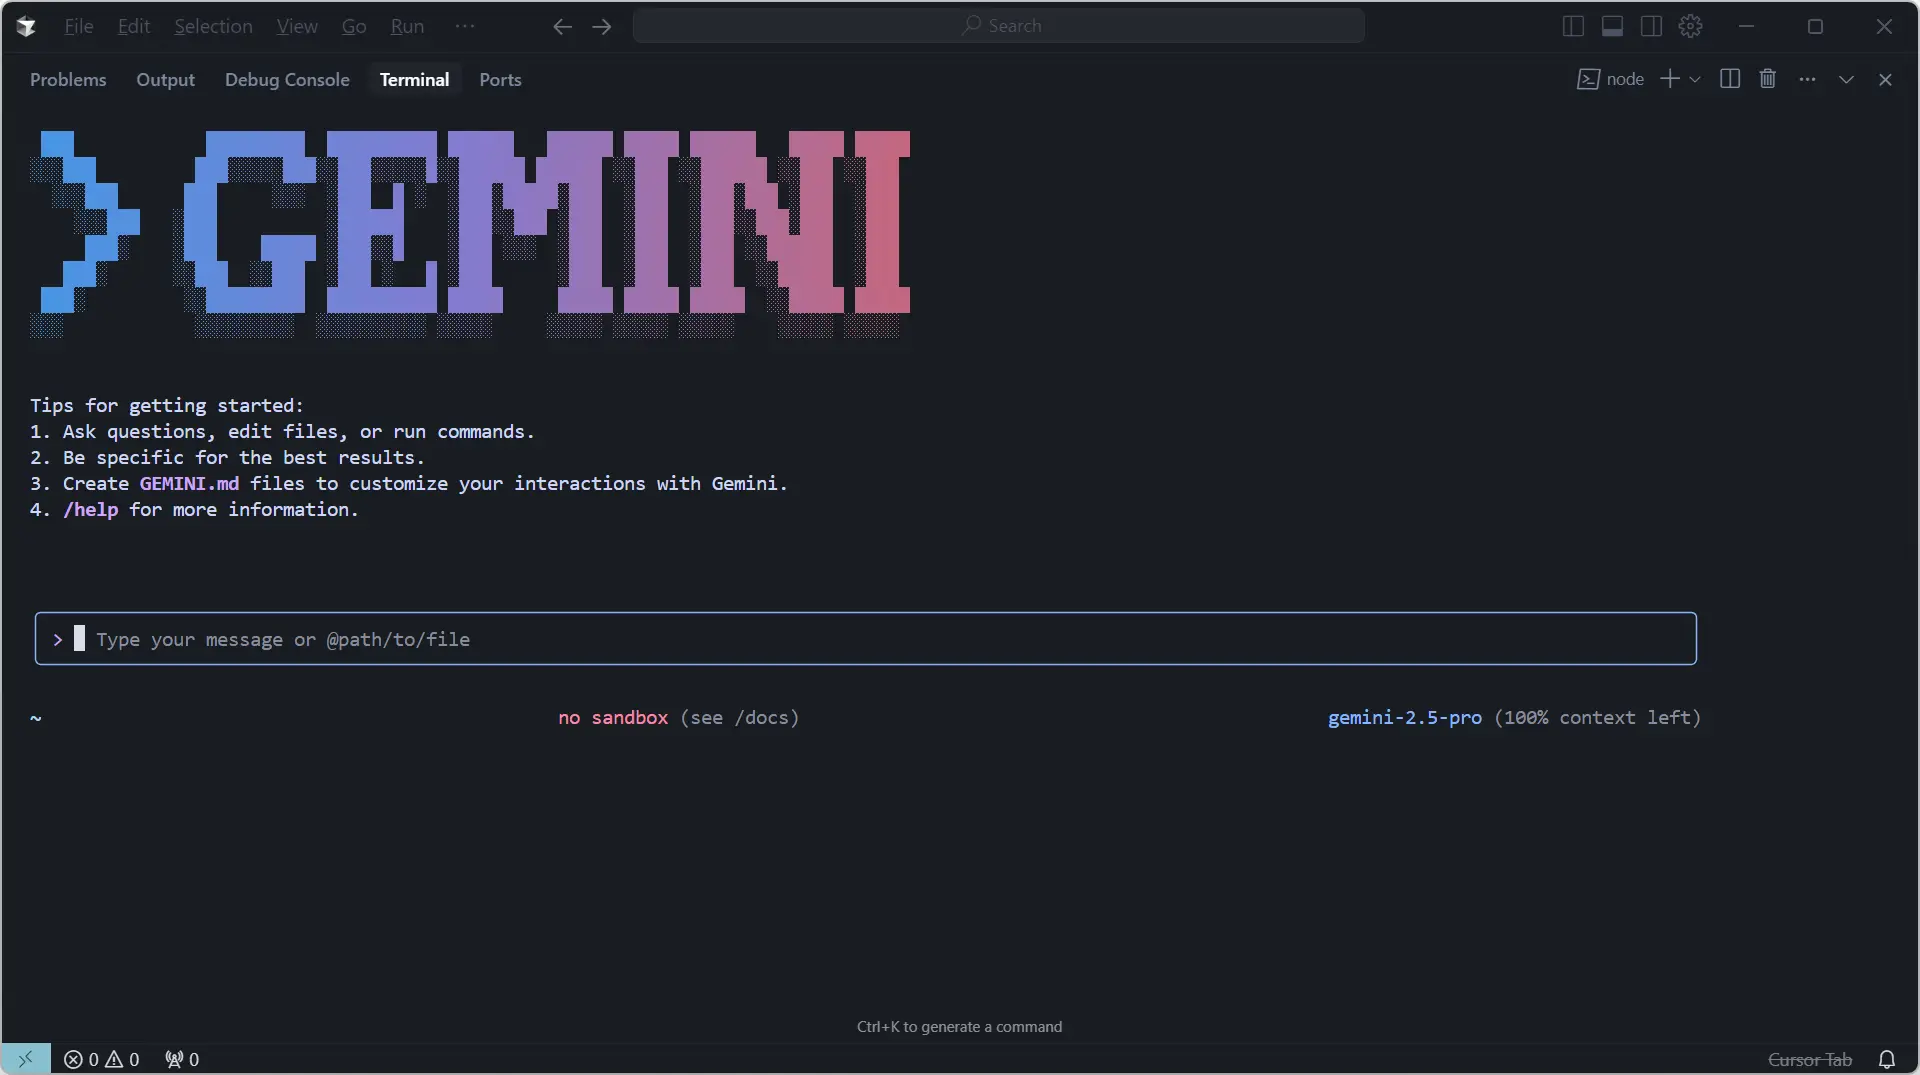The image size is (1920, 1075).
Task: Click the GEMINI.md text in tips
Action: click(189, 484)
